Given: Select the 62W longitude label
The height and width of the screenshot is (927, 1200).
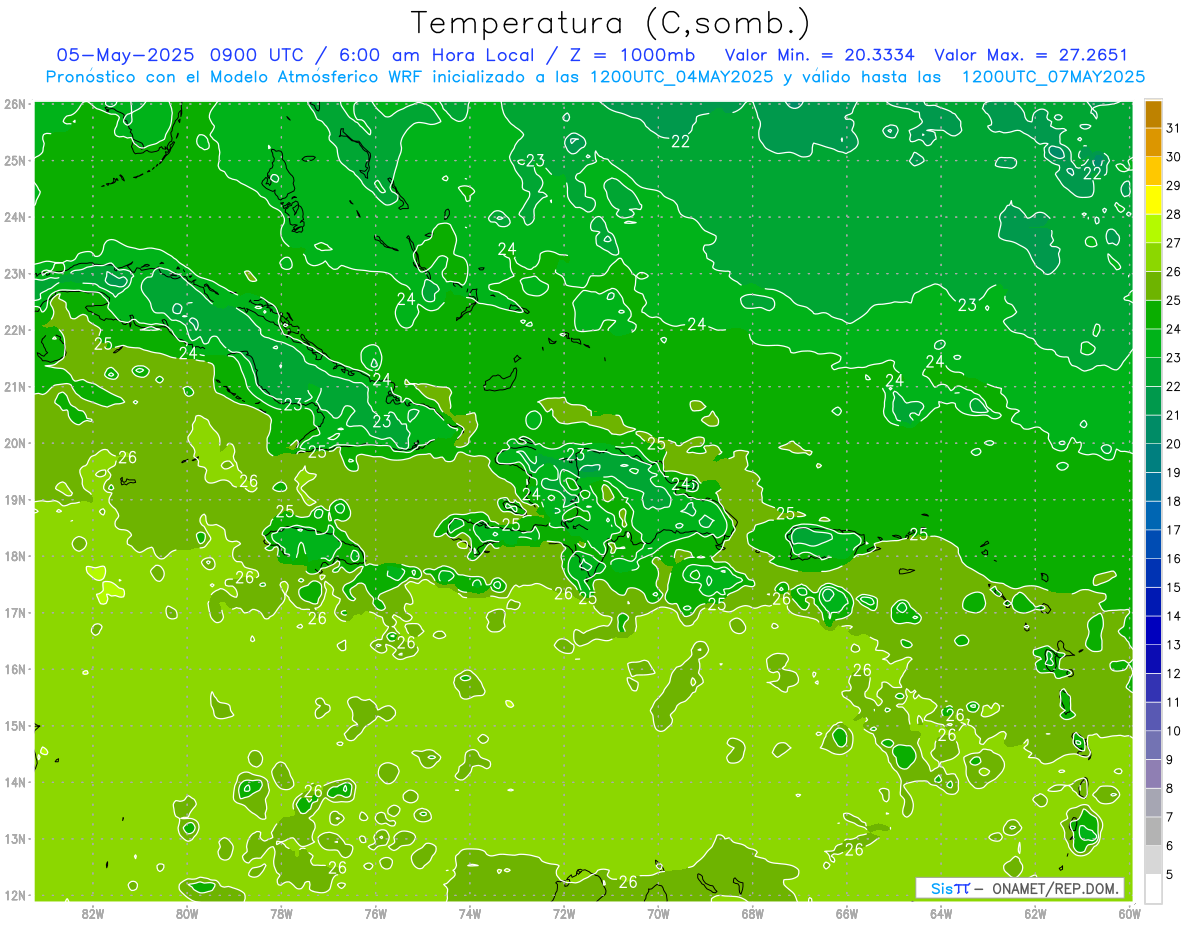Looking at the screenshot, I should pyautogui.click(x=1035, y=913).
